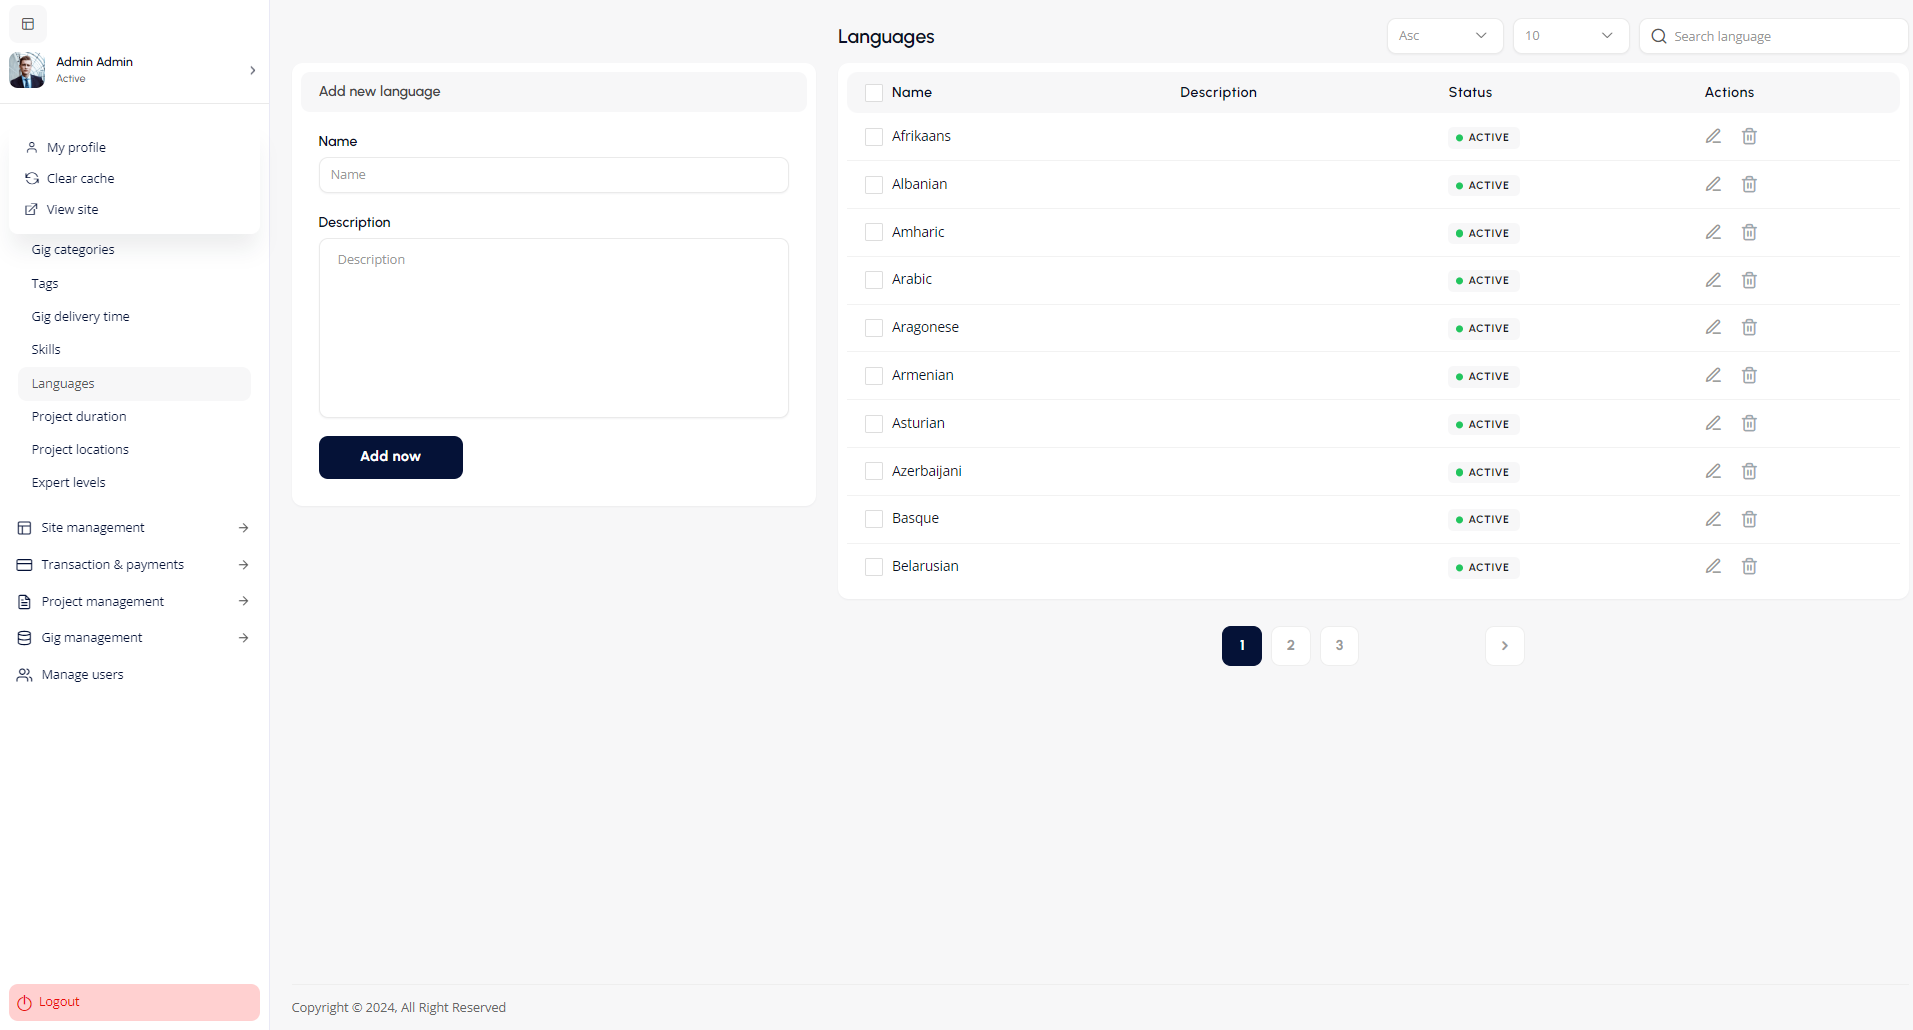Go to page 2 of languages
The image size is (1913, 1030).
pos(1290,646)
